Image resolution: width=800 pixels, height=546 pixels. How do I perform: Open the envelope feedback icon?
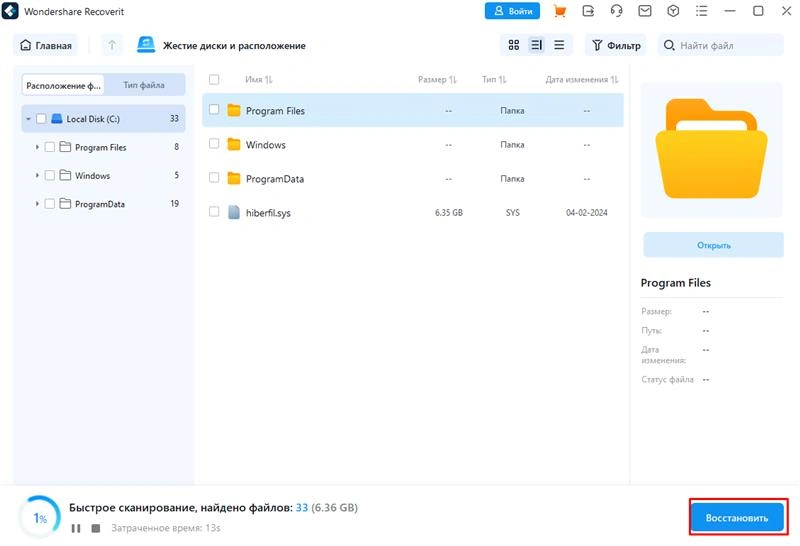pos(645,11)
